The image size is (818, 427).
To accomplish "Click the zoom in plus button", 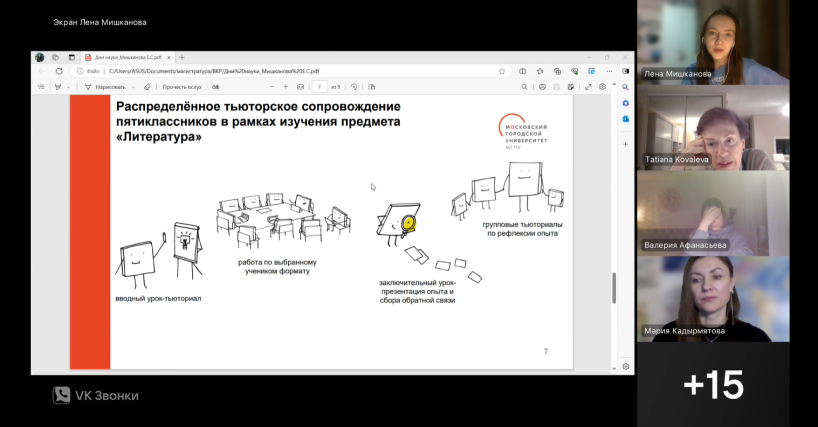I will tap(285, 87).
